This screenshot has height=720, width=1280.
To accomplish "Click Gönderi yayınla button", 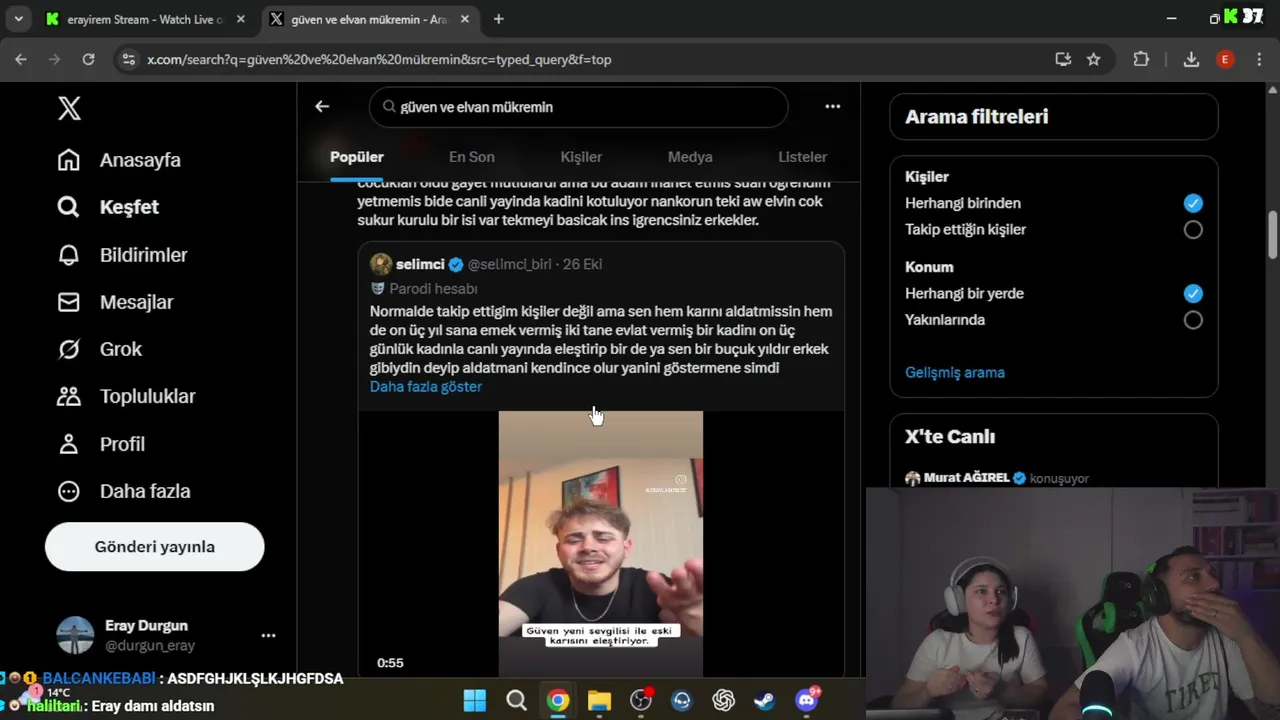I will 155,547.
